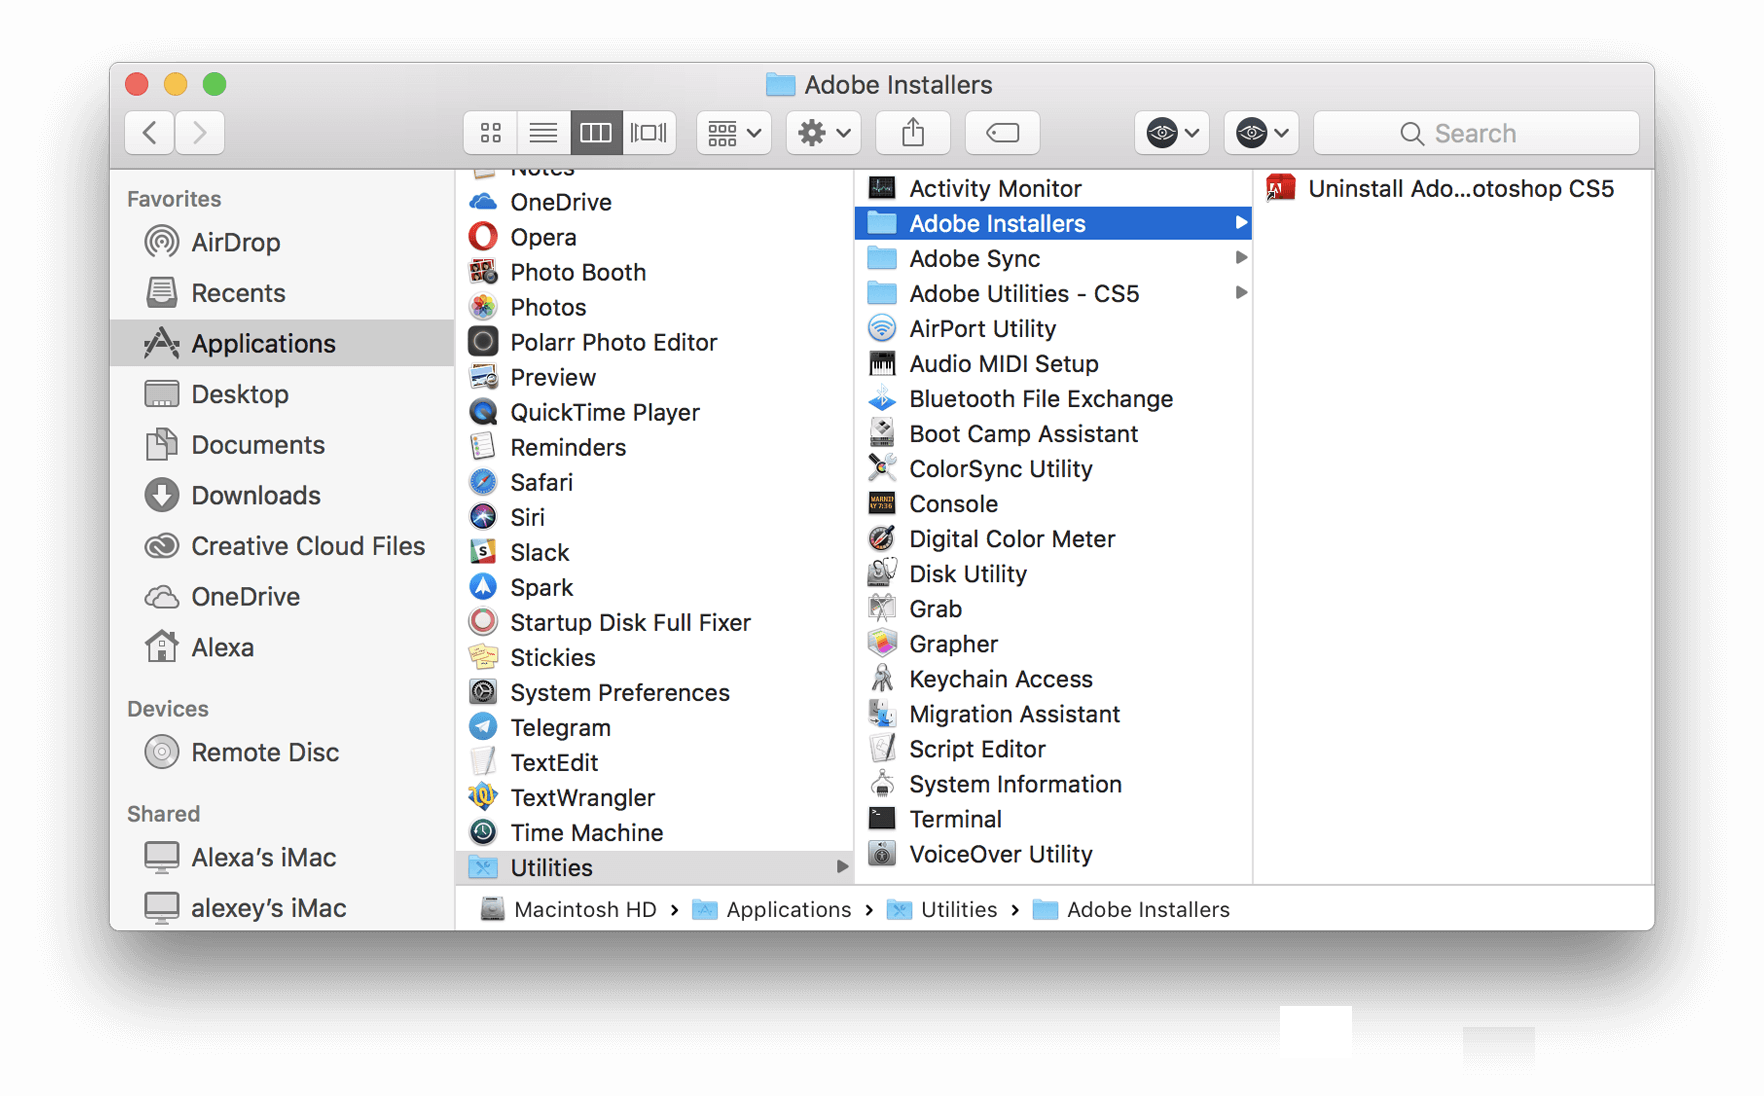Go back with the back arrow
This screenshot has height=1096, width=1764.
[x=150, y=133]
